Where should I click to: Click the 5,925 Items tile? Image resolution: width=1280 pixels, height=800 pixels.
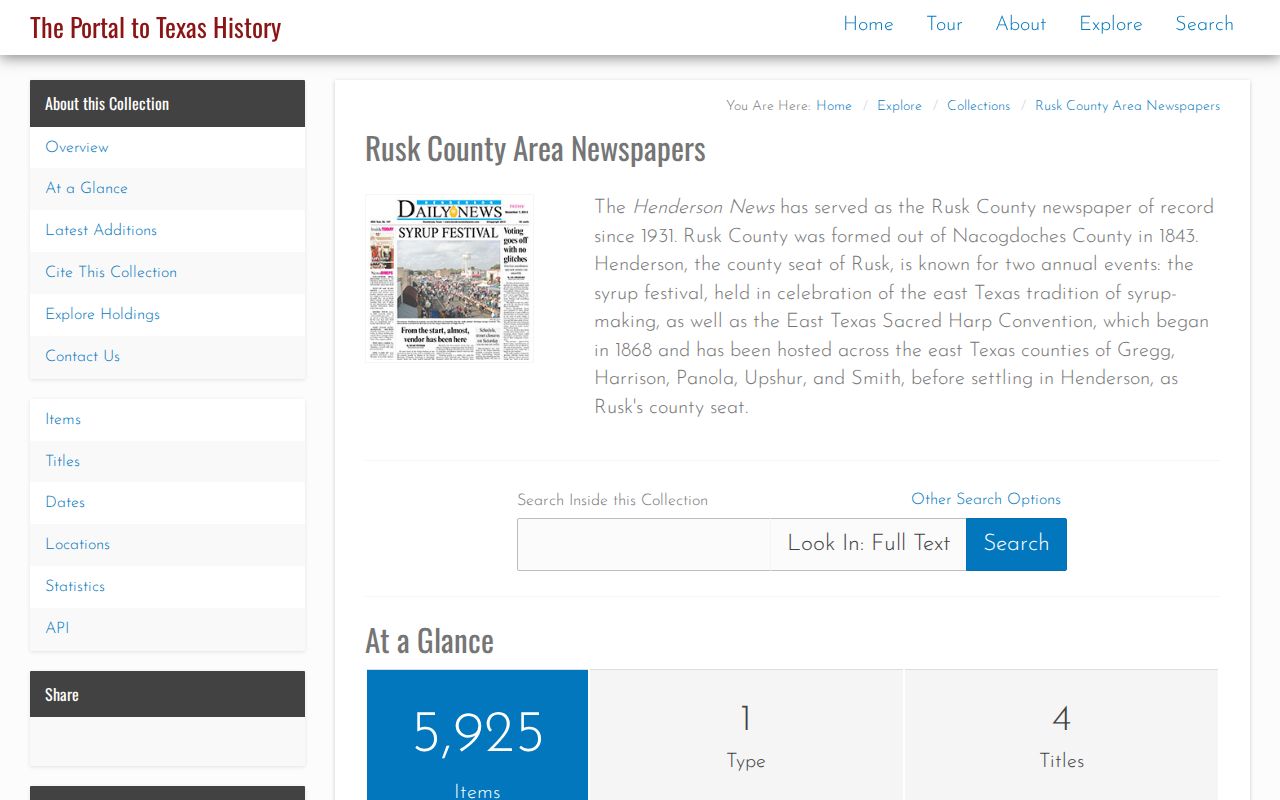pyautogui.click(x=477, y=735)
